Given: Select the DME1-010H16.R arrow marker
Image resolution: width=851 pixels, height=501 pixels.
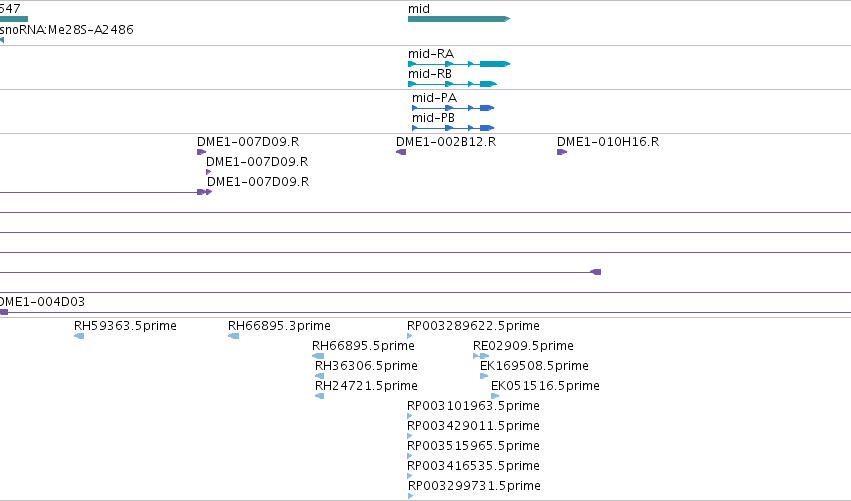Looking at the screenshot, I should (x=562, y=152).
